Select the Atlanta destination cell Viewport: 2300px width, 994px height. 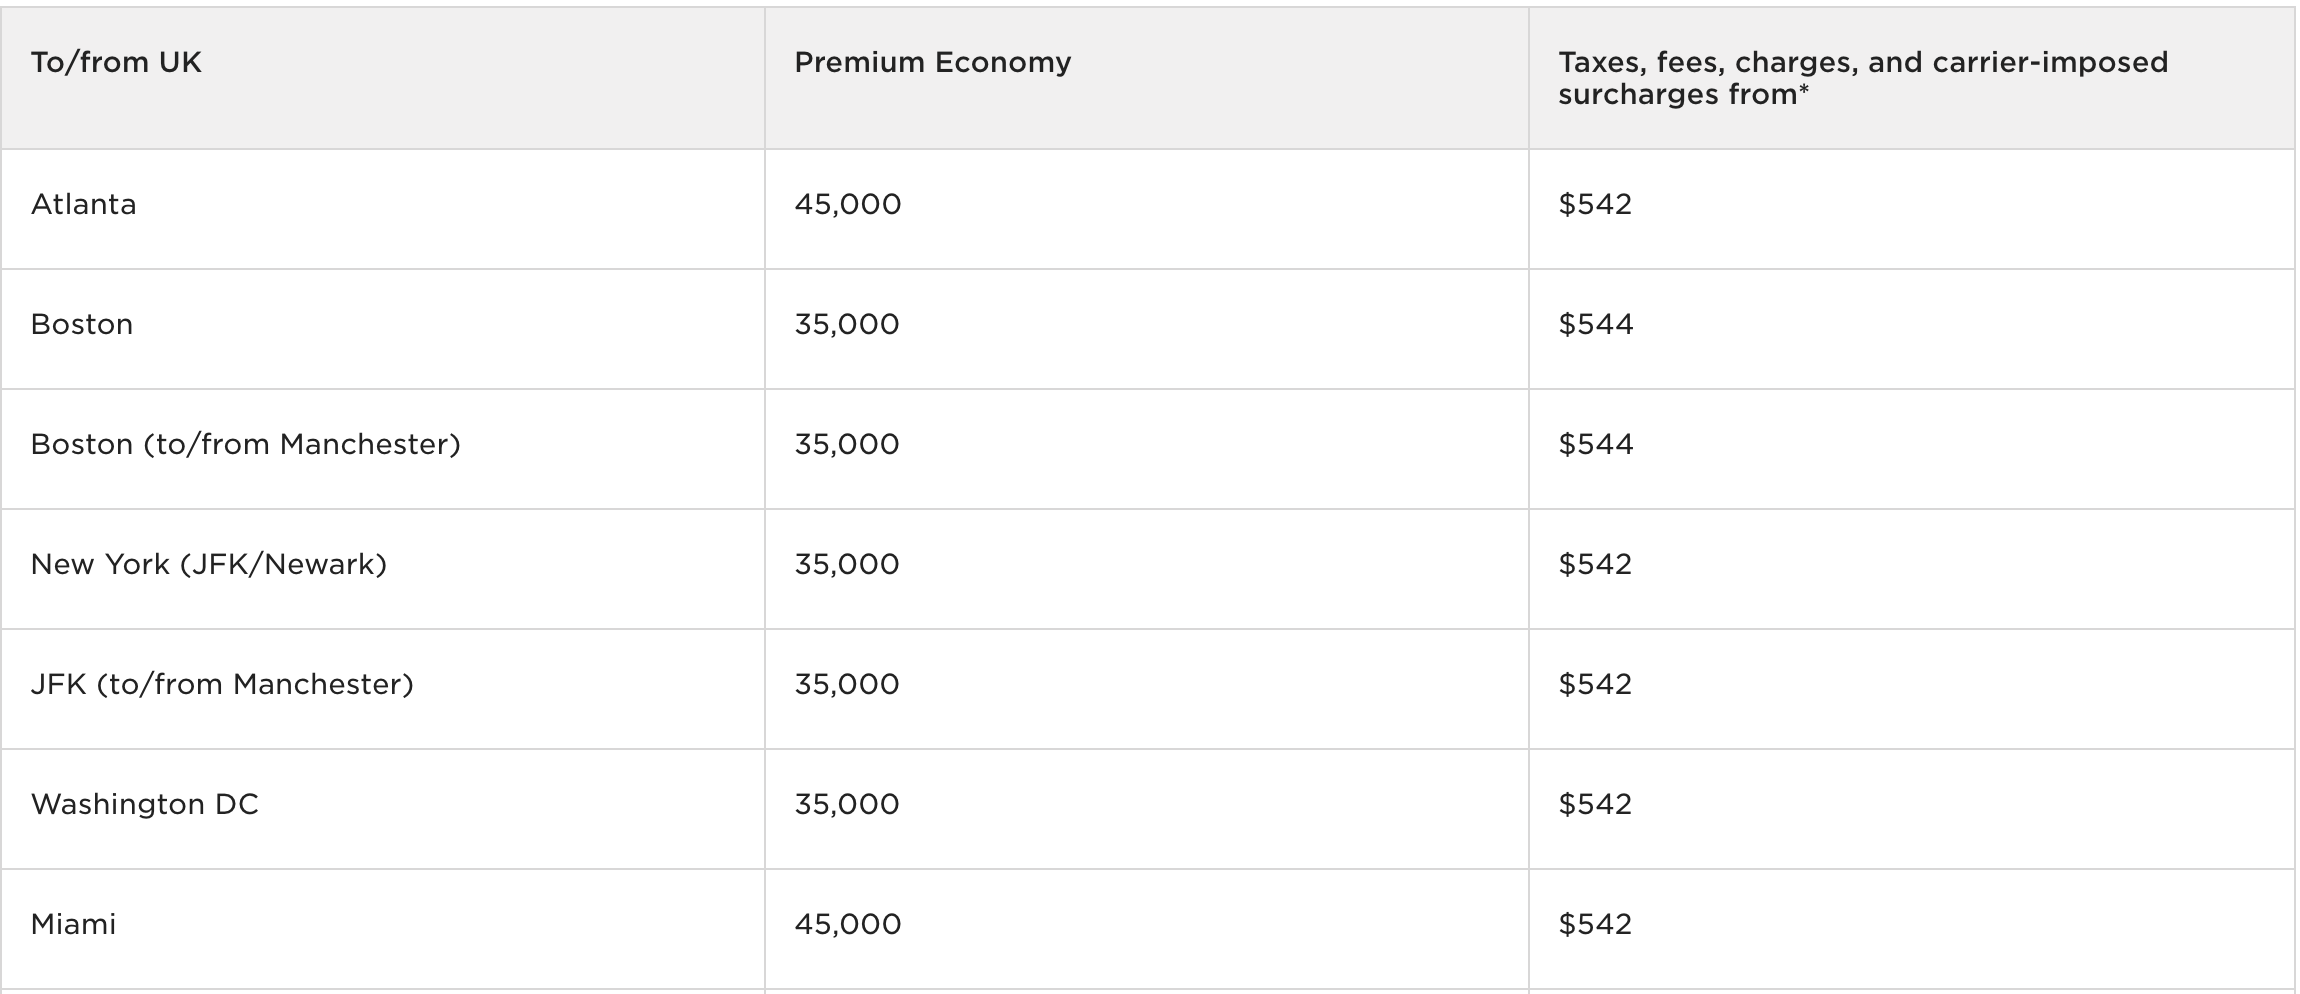[84, 205]
